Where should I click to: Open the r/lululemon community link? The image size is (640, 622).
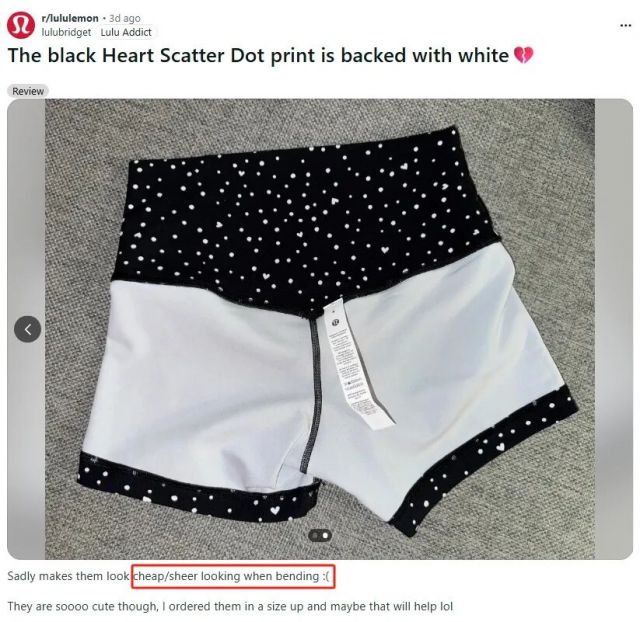(70, 18)
